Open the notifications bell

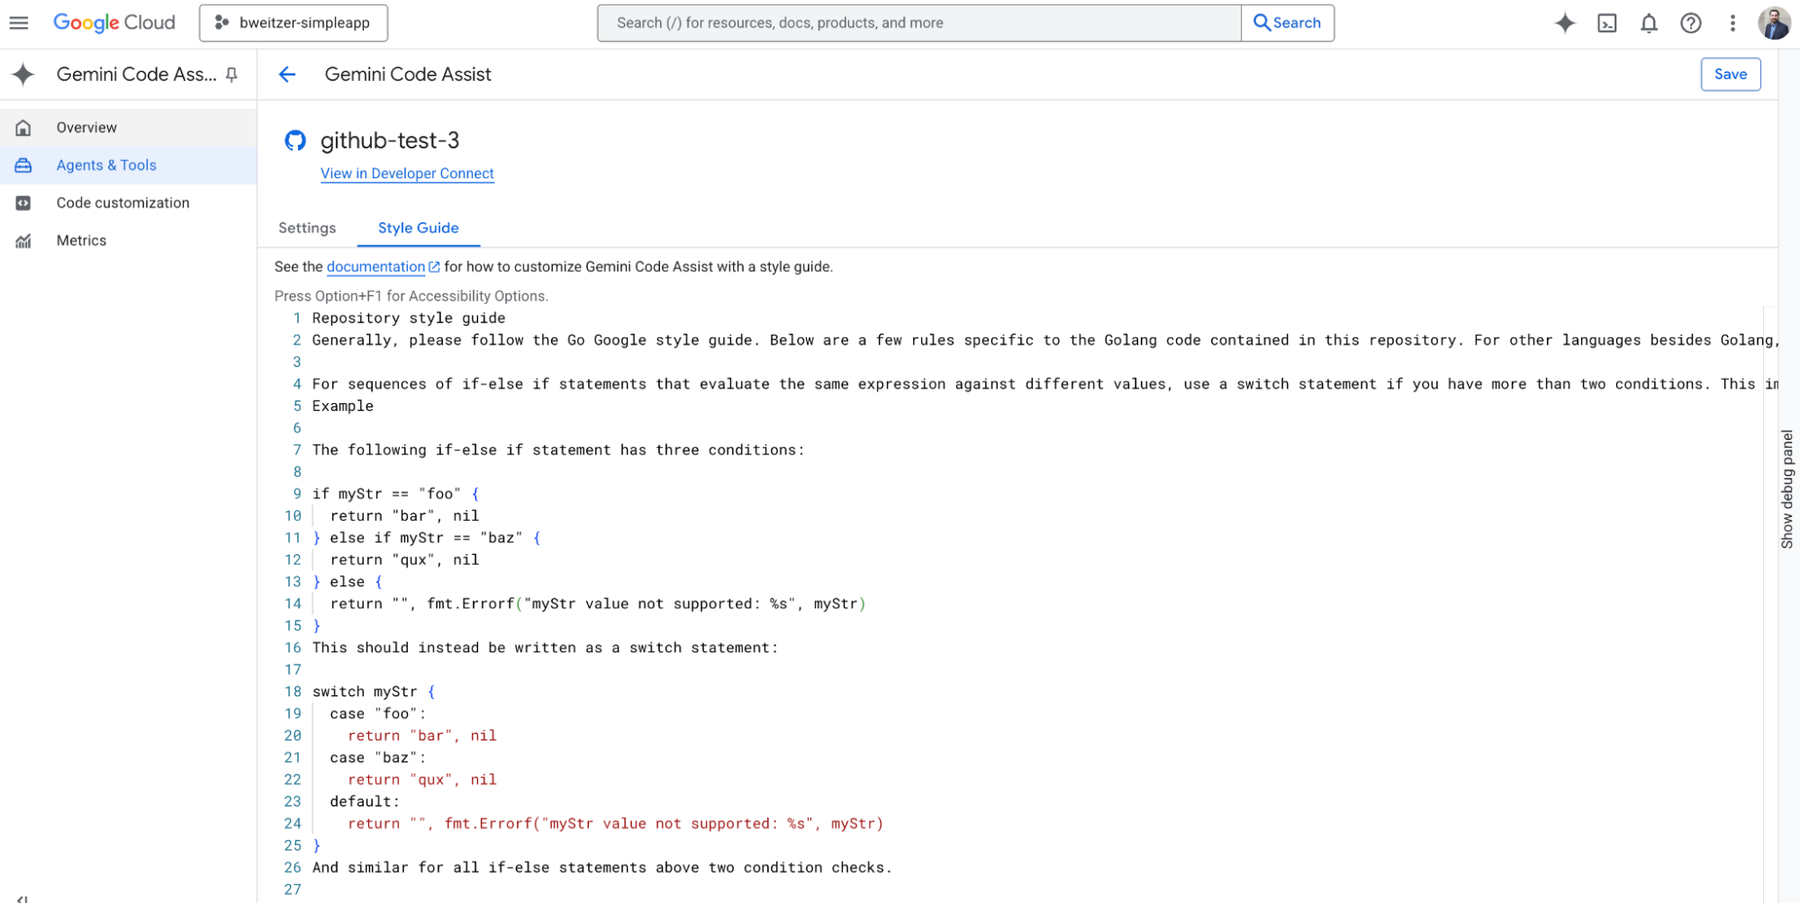1649,23
